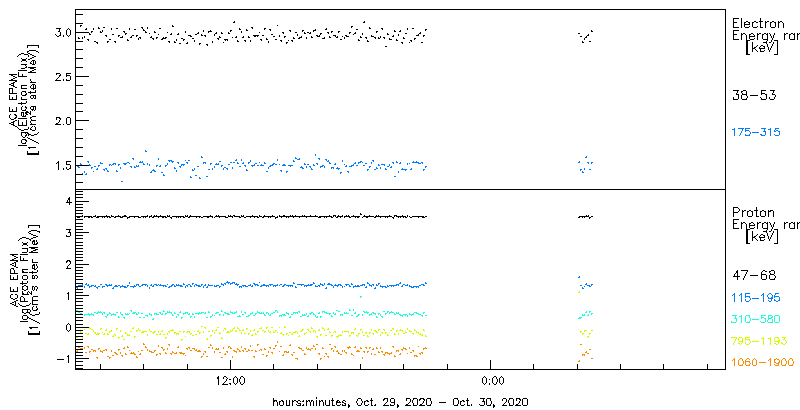Click the 4 tick label on proton axis
This screenshot has height=410, width=800.
click(66, 201)
